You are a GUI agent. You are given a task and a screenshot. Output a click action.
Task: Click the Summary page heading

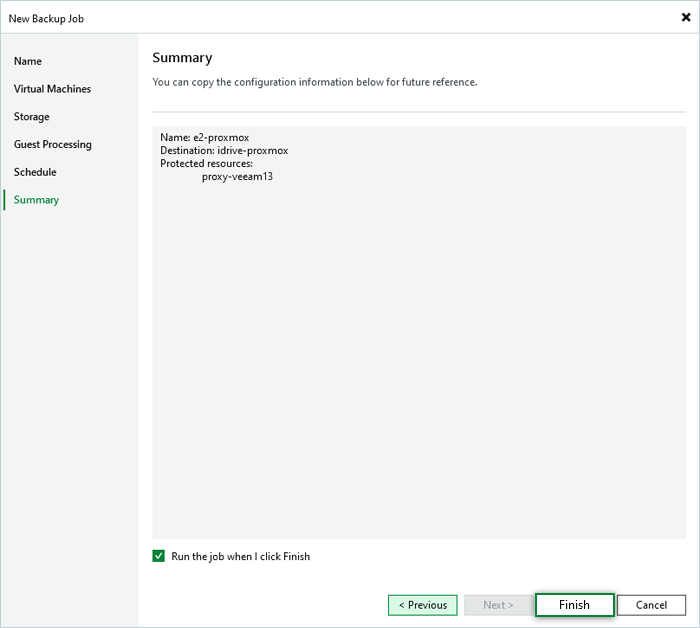[x=182, y=58]
